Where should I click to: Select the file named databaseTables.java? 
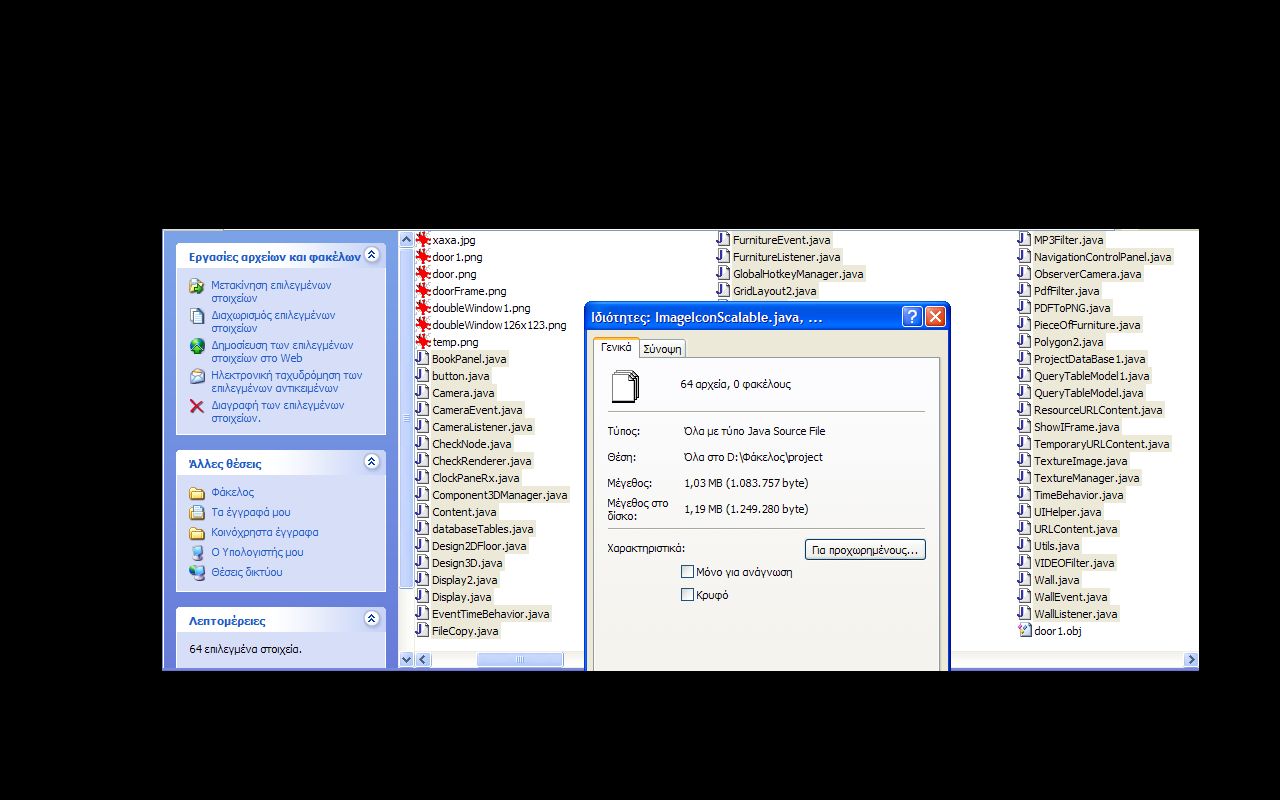point(482,529)
